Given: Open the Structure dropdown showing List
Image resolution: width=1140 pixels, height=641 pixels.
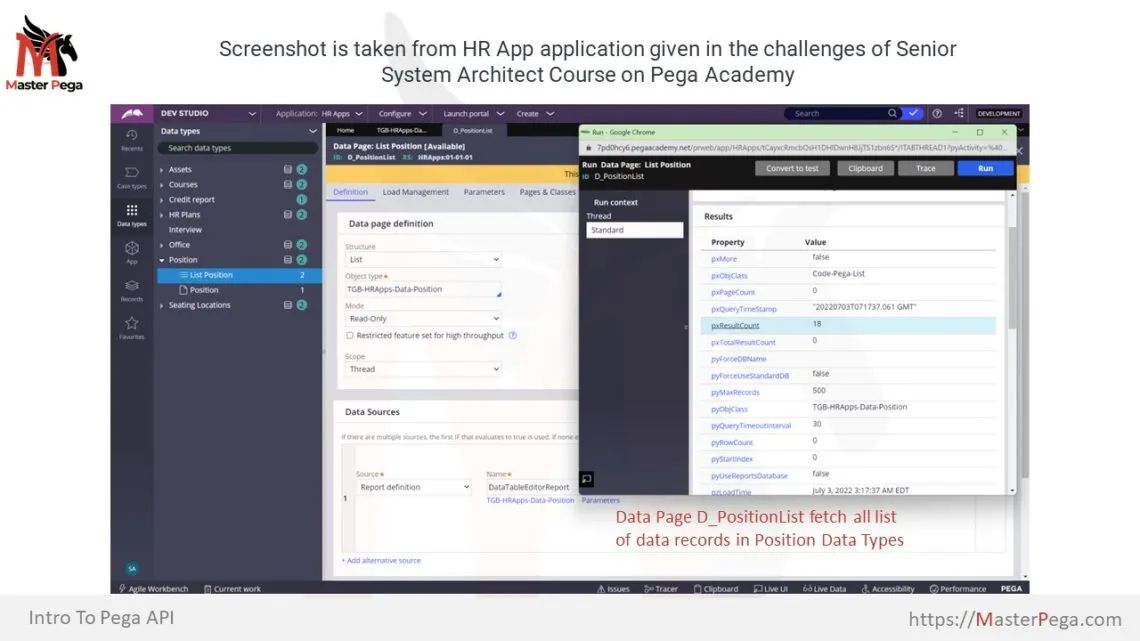Looking at the screenshot, I should [x=421, y=259].
